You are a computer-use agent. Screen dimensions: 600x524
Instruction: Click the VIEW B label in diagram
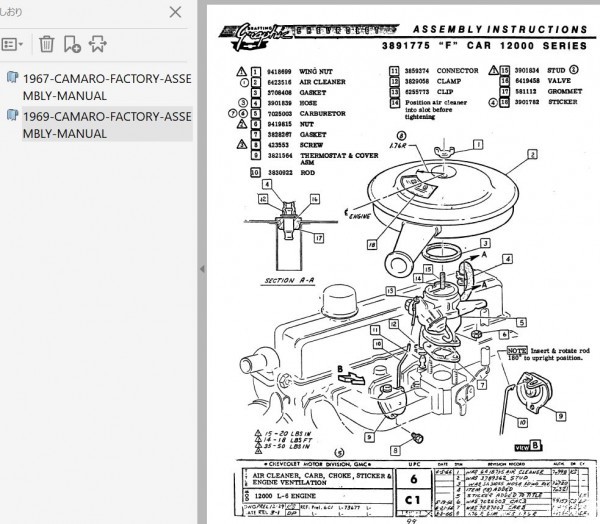528,446
